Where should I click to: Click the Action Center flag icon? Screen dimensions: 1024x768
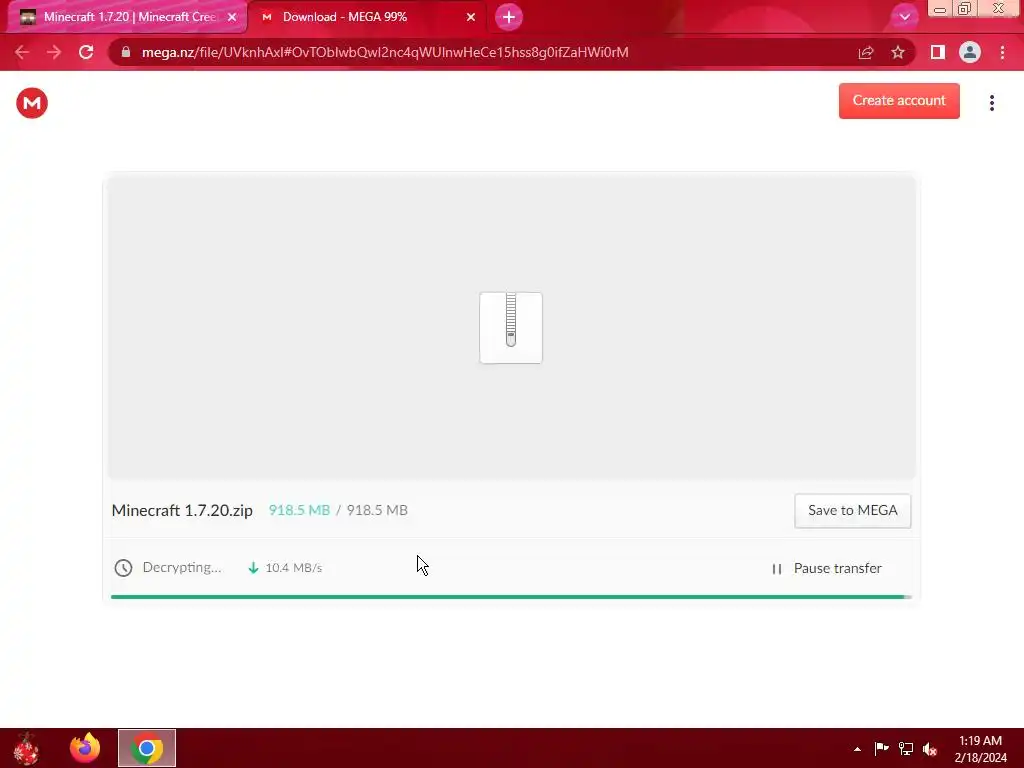[882, 748]
